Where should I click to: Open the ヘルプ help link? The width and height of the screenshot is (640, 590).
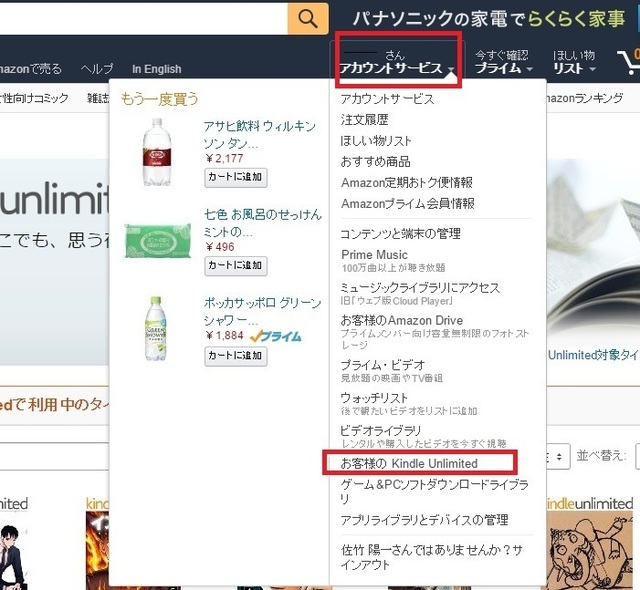(97, 69)
